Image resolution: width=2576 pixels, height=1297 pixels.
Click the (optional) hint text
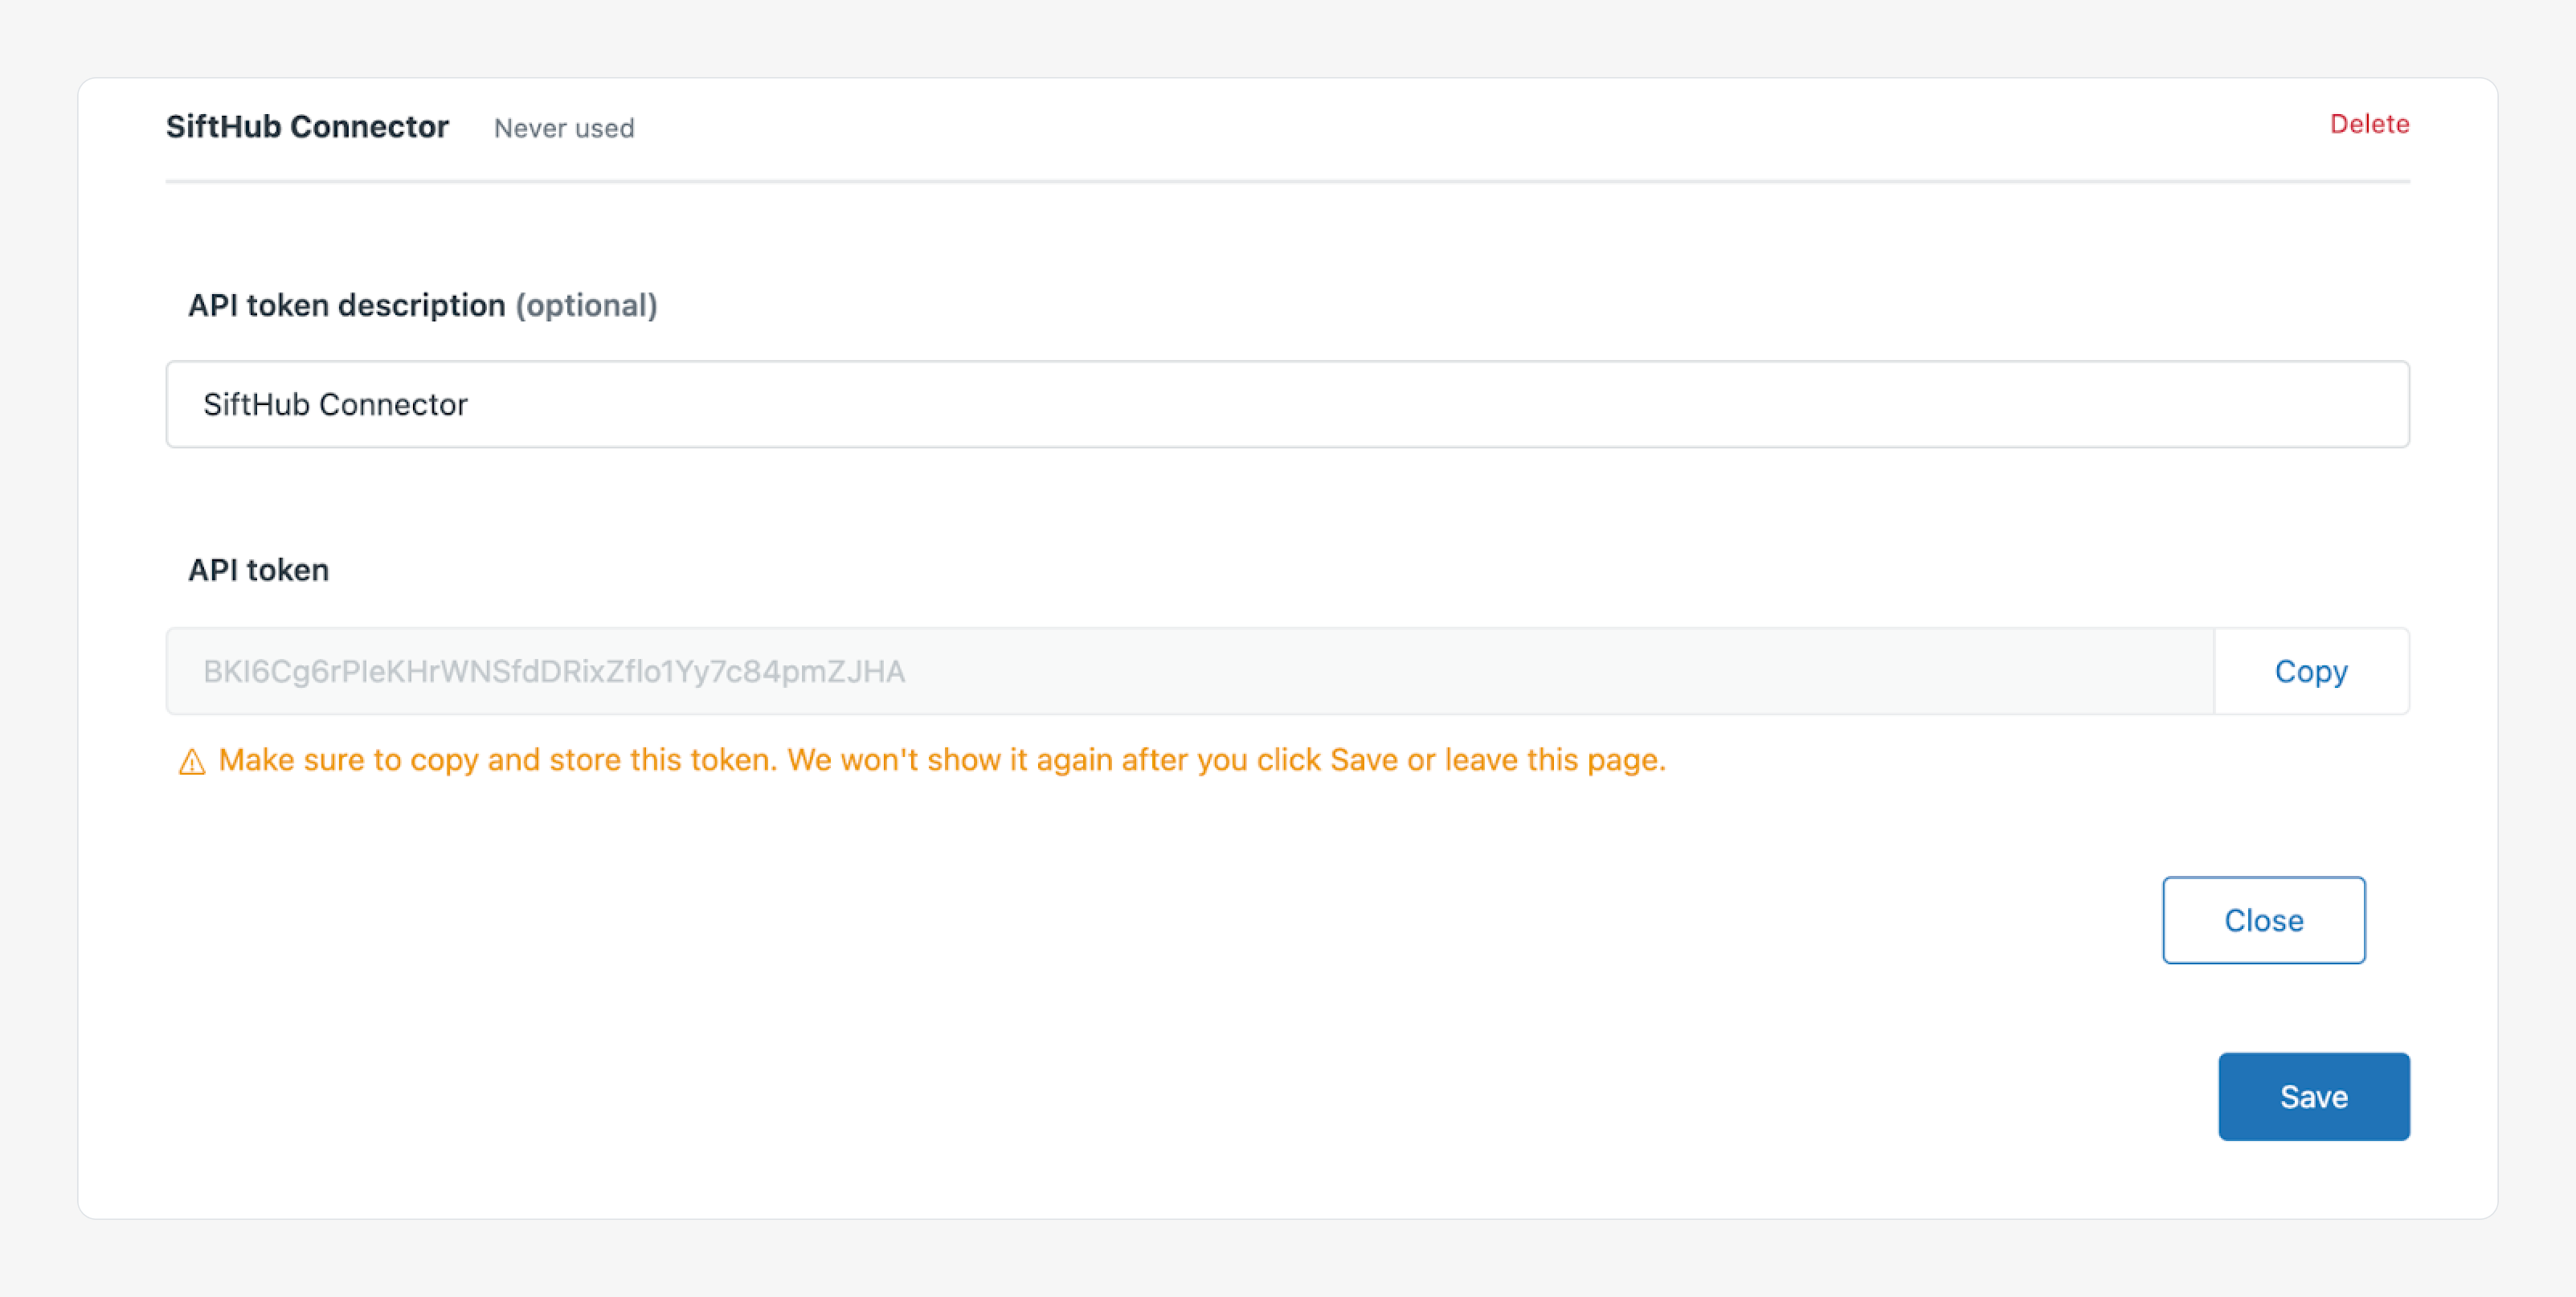click(x=586, y=305)
